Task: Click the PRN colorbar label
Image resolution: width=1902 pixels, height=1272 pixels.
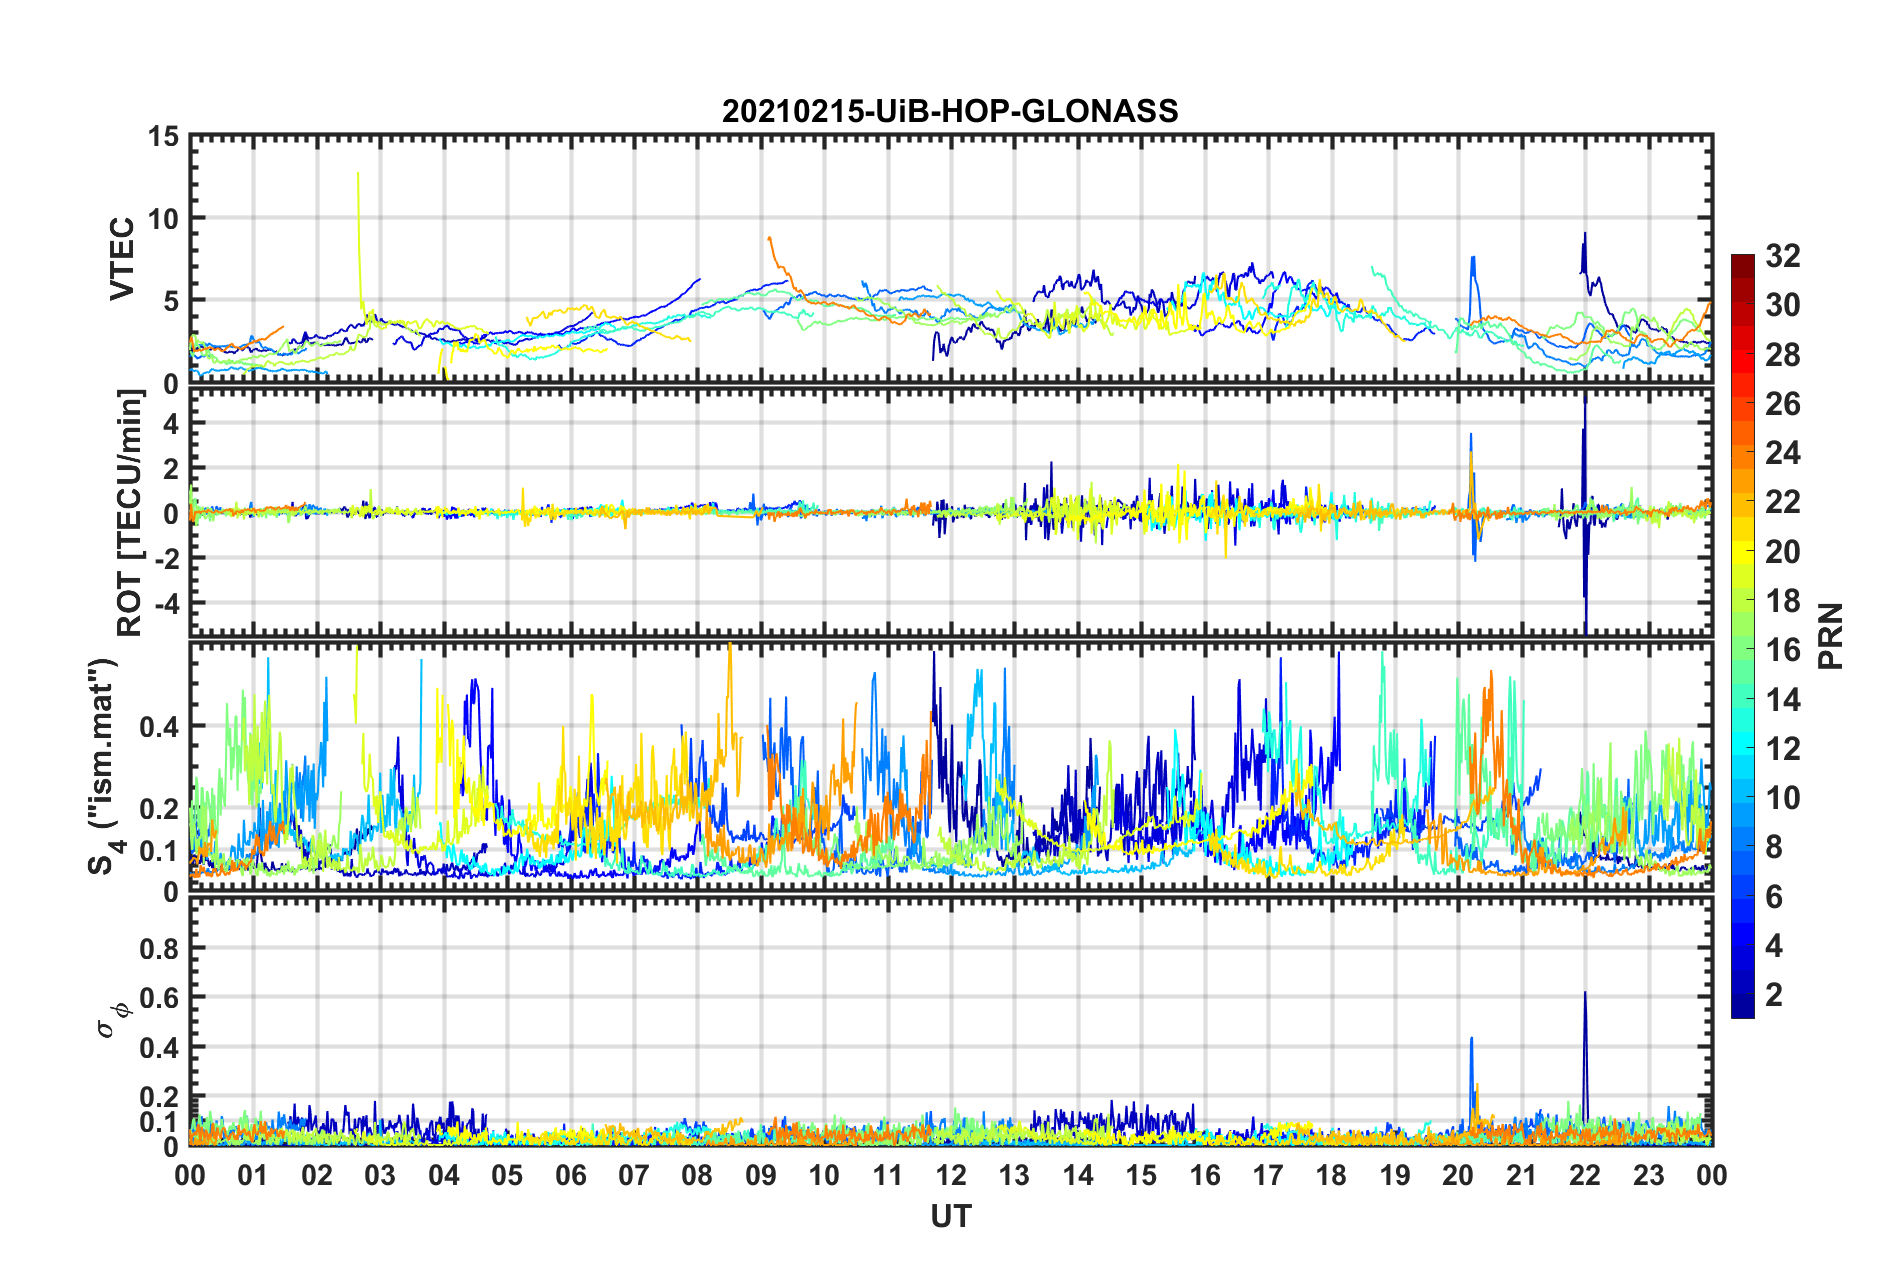Action: click(x=1830, y=636)
